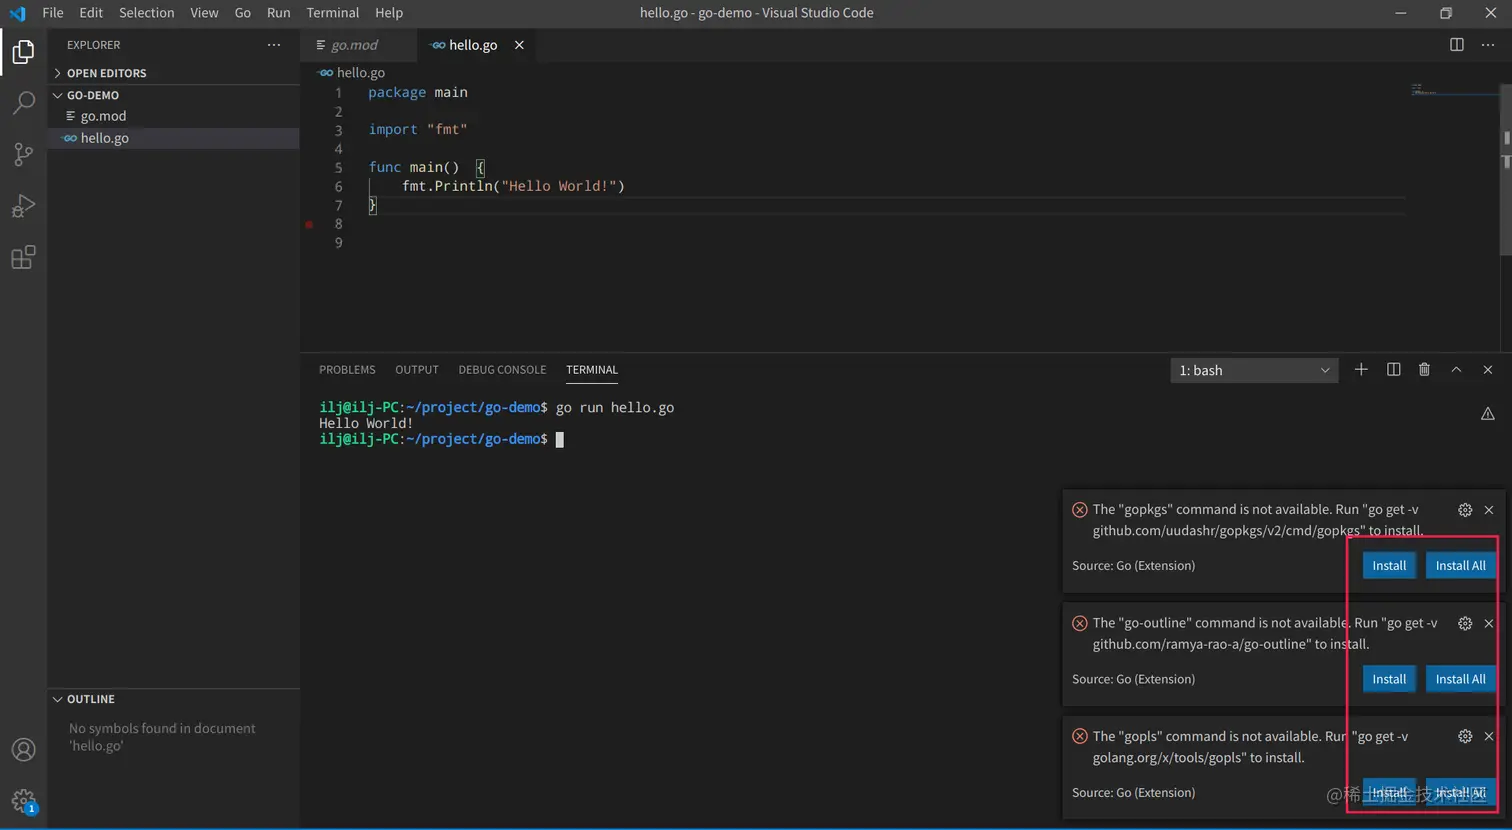
Task: Split the terminal panel
Action: (1393, 370)
